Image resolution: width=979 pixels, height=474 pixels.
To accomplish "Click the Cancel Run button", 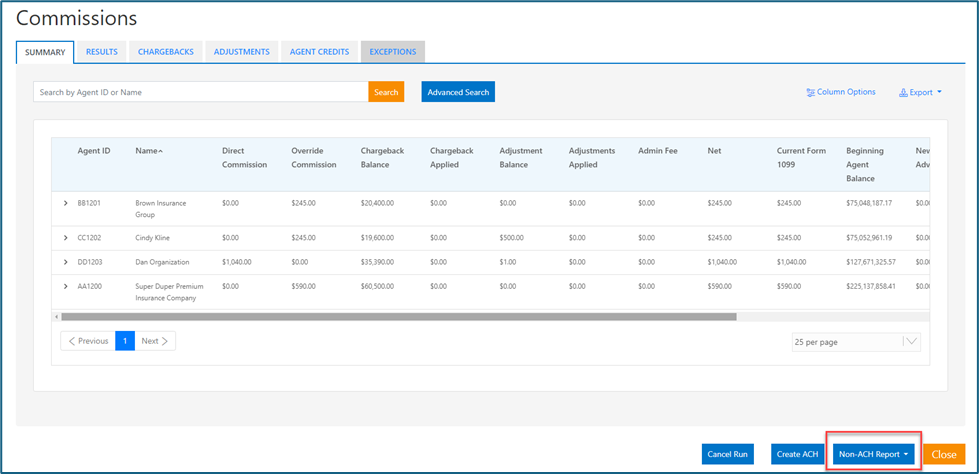I will (x=727, y=454).
